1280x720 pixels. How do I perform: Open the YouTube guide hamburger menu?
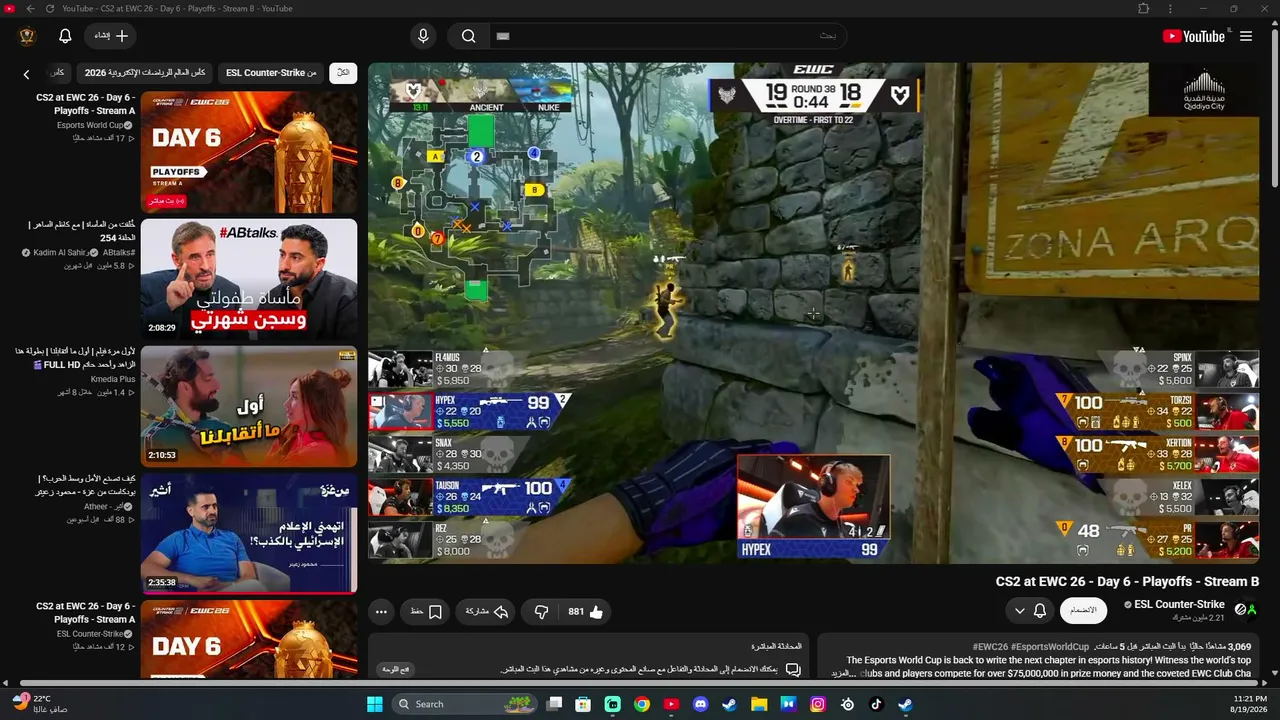(x=1246, y=36)
